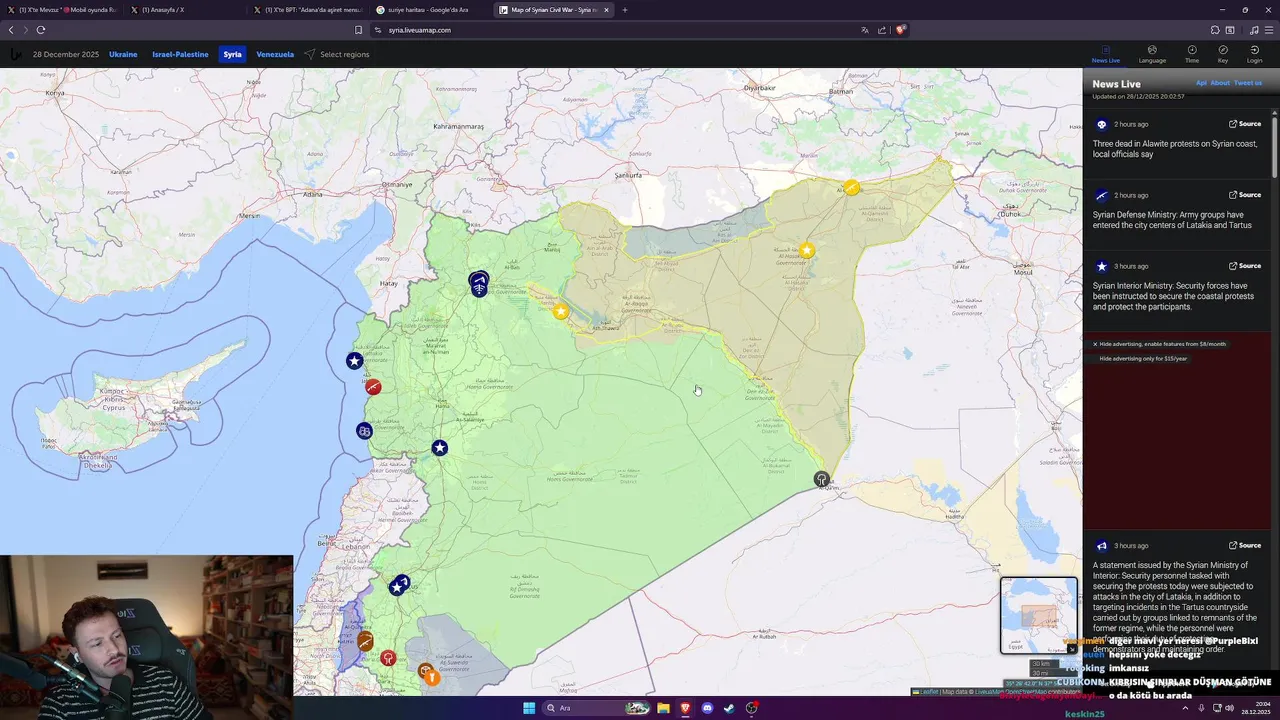Switch to the Ukraine map tab
The height and width of the screenshot is (720, 1280).
coord(123,54)
